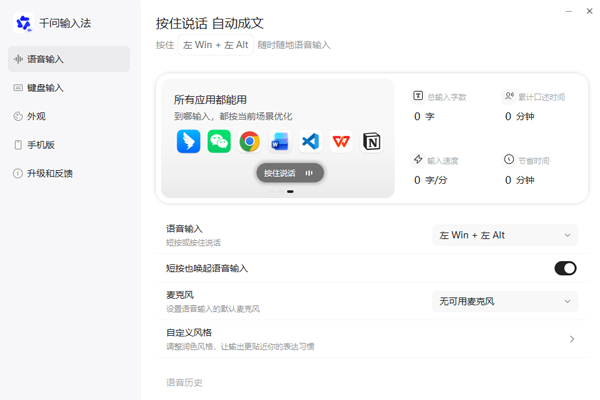Click the 语音输入 waveform sidebar icon
This screenshot has width=600, height=400.
[18, 59]
